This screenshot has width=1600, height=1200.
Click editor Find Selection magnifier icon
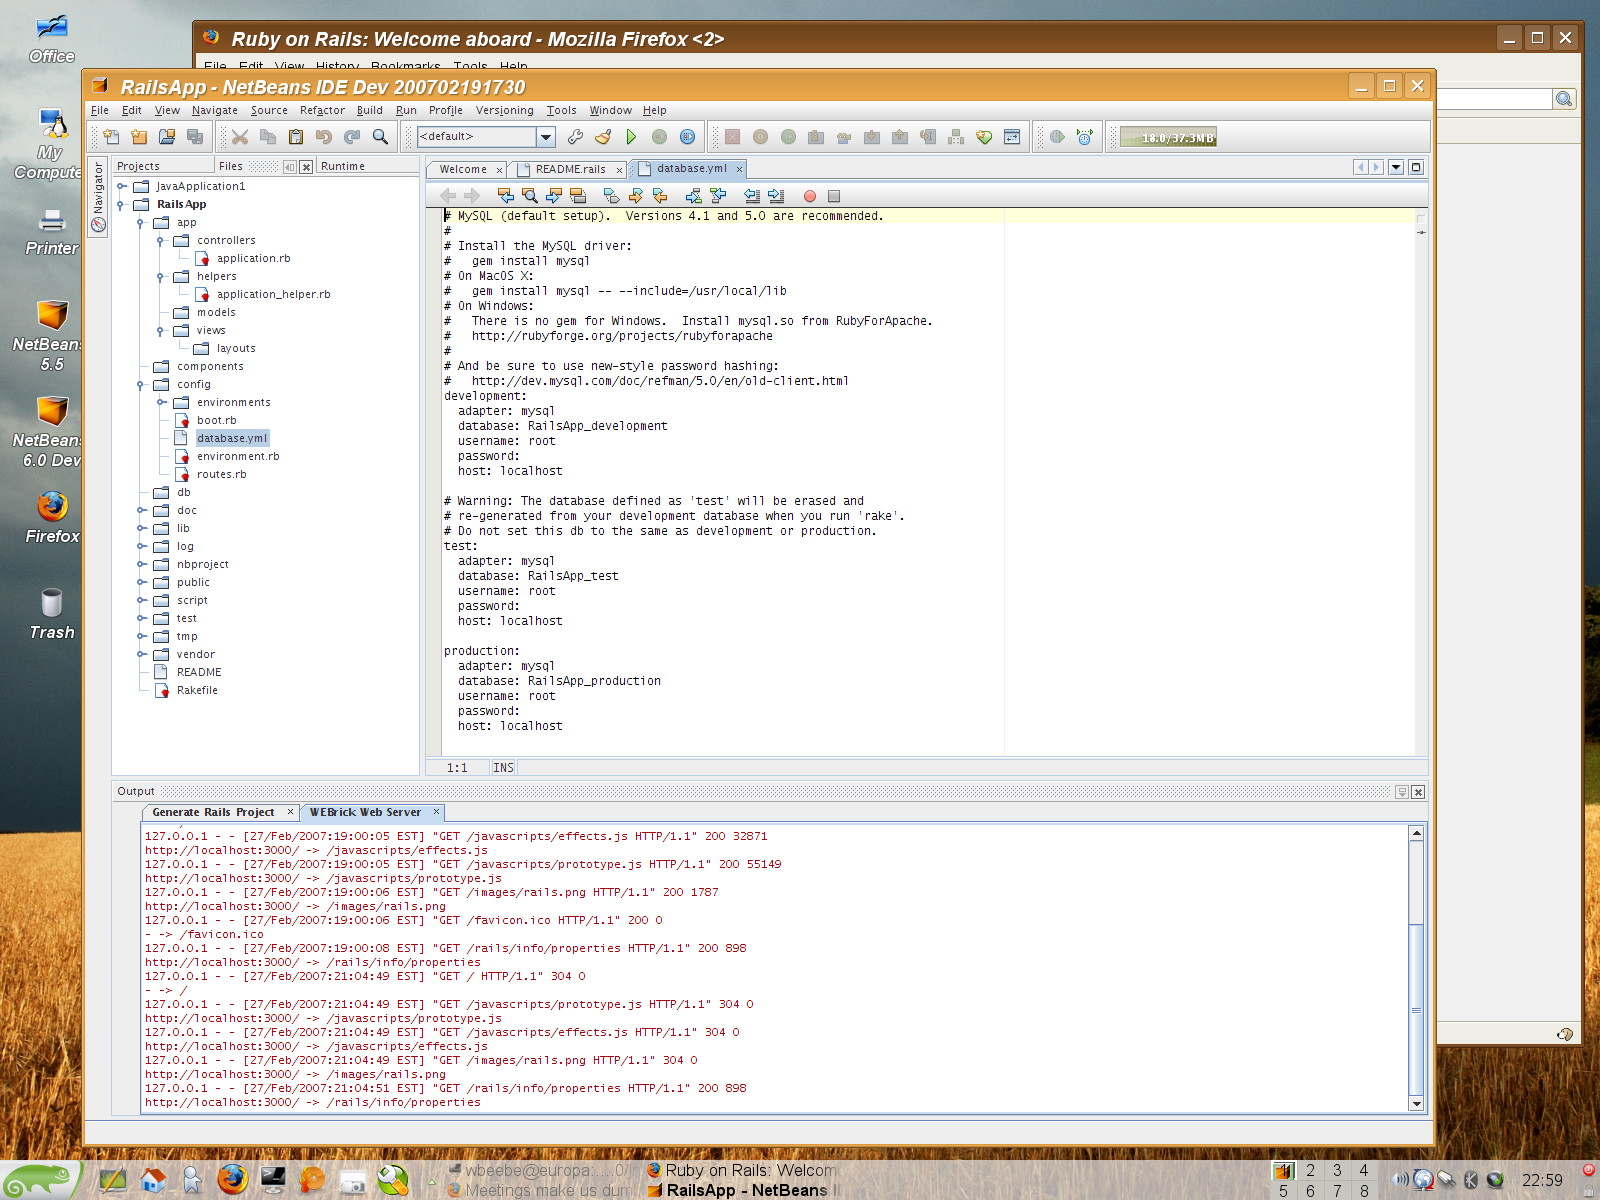point(530,196)
